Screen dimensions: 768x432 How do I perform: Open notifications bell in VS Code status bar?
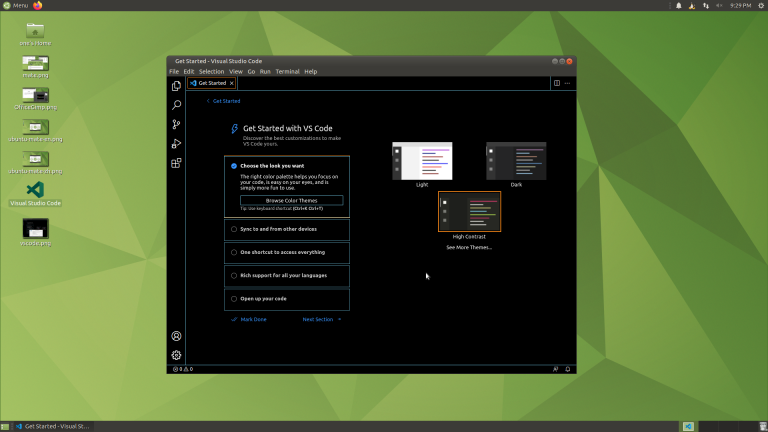coord(568,369)
